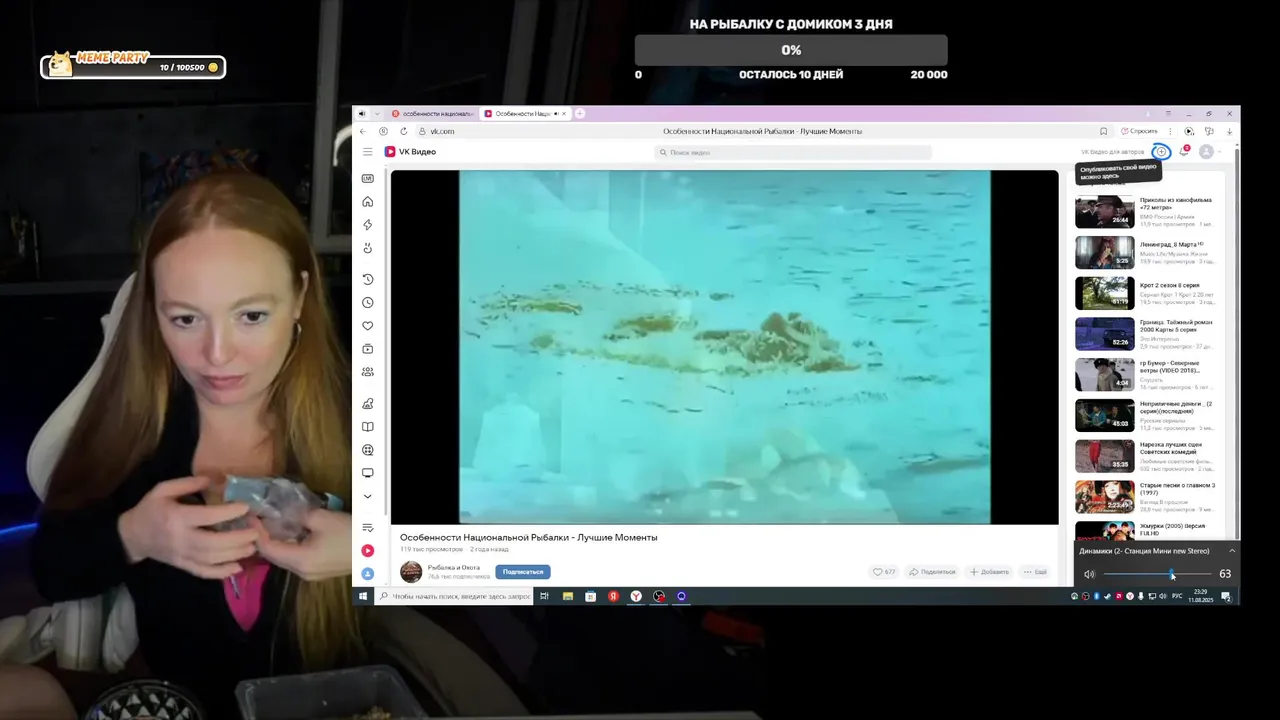Click the notifications bell icon

pos(1184,151)
